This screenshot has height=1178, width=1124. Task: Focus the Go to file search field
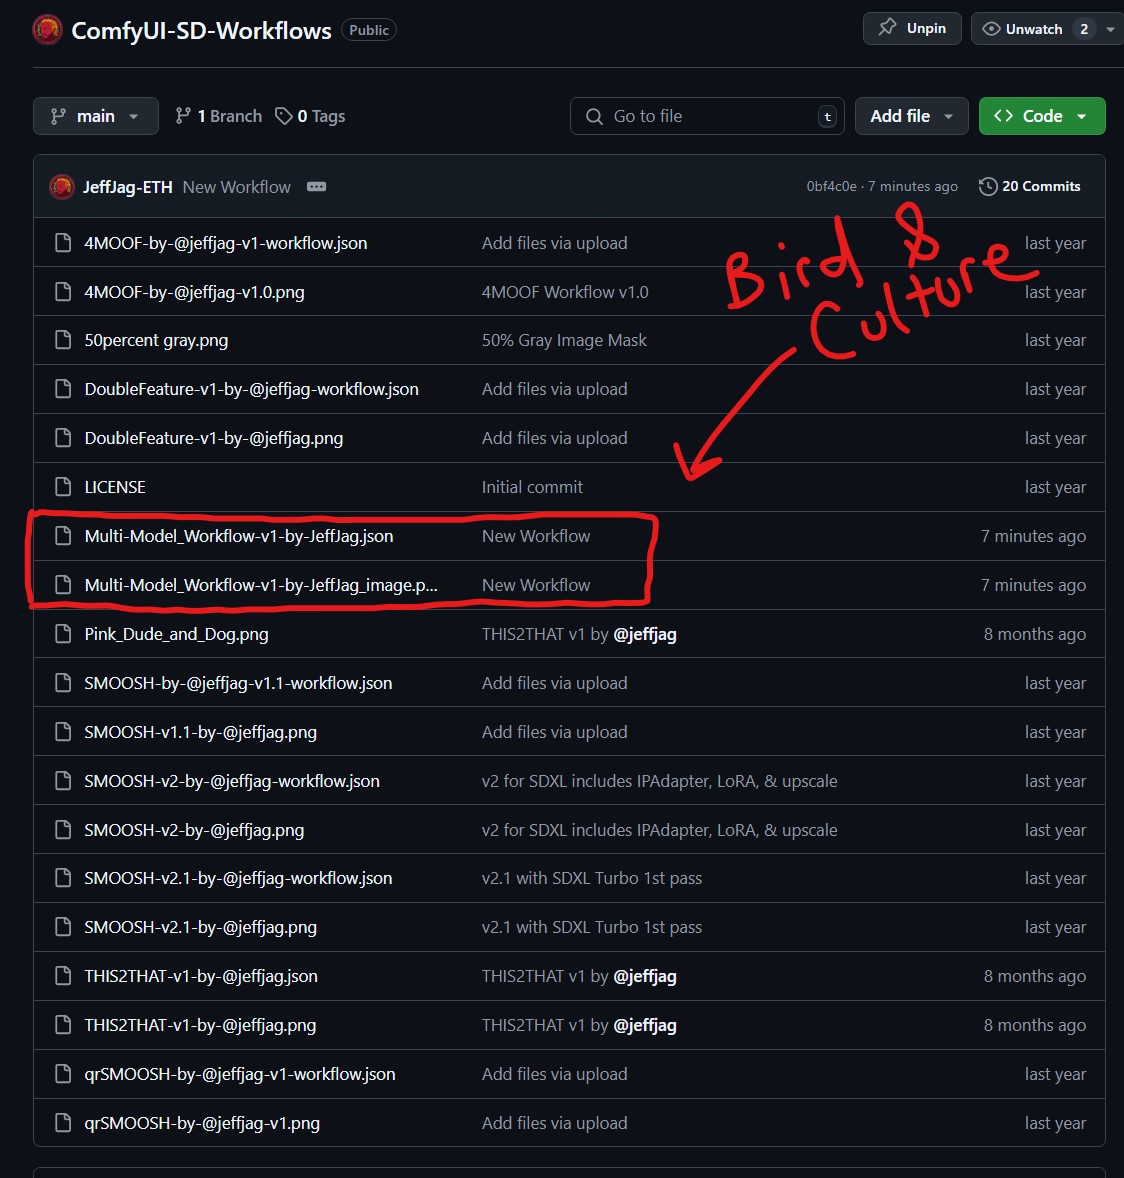pyautogui.click(x=707, y=116)
